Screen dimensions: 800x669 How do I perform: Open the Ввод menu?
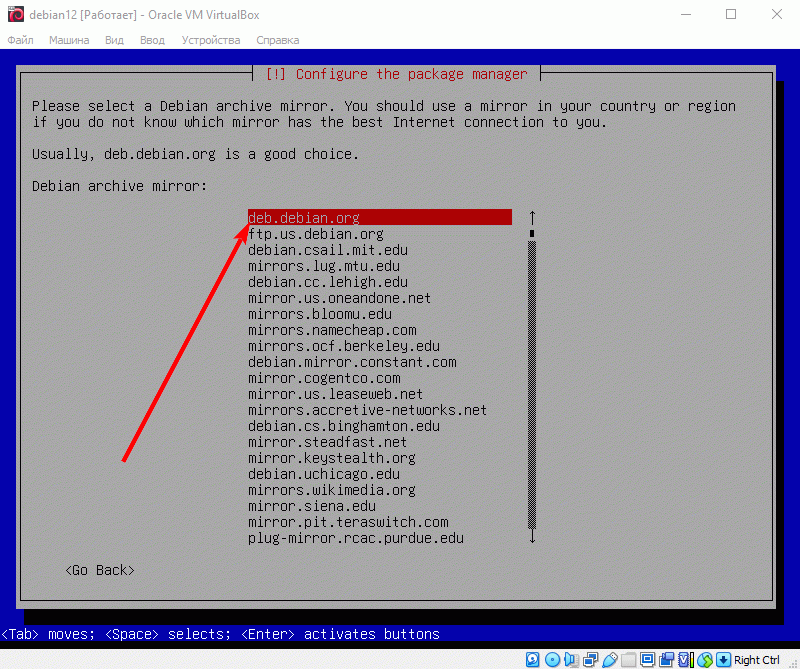pyautogui.click(x=152, y=40)
